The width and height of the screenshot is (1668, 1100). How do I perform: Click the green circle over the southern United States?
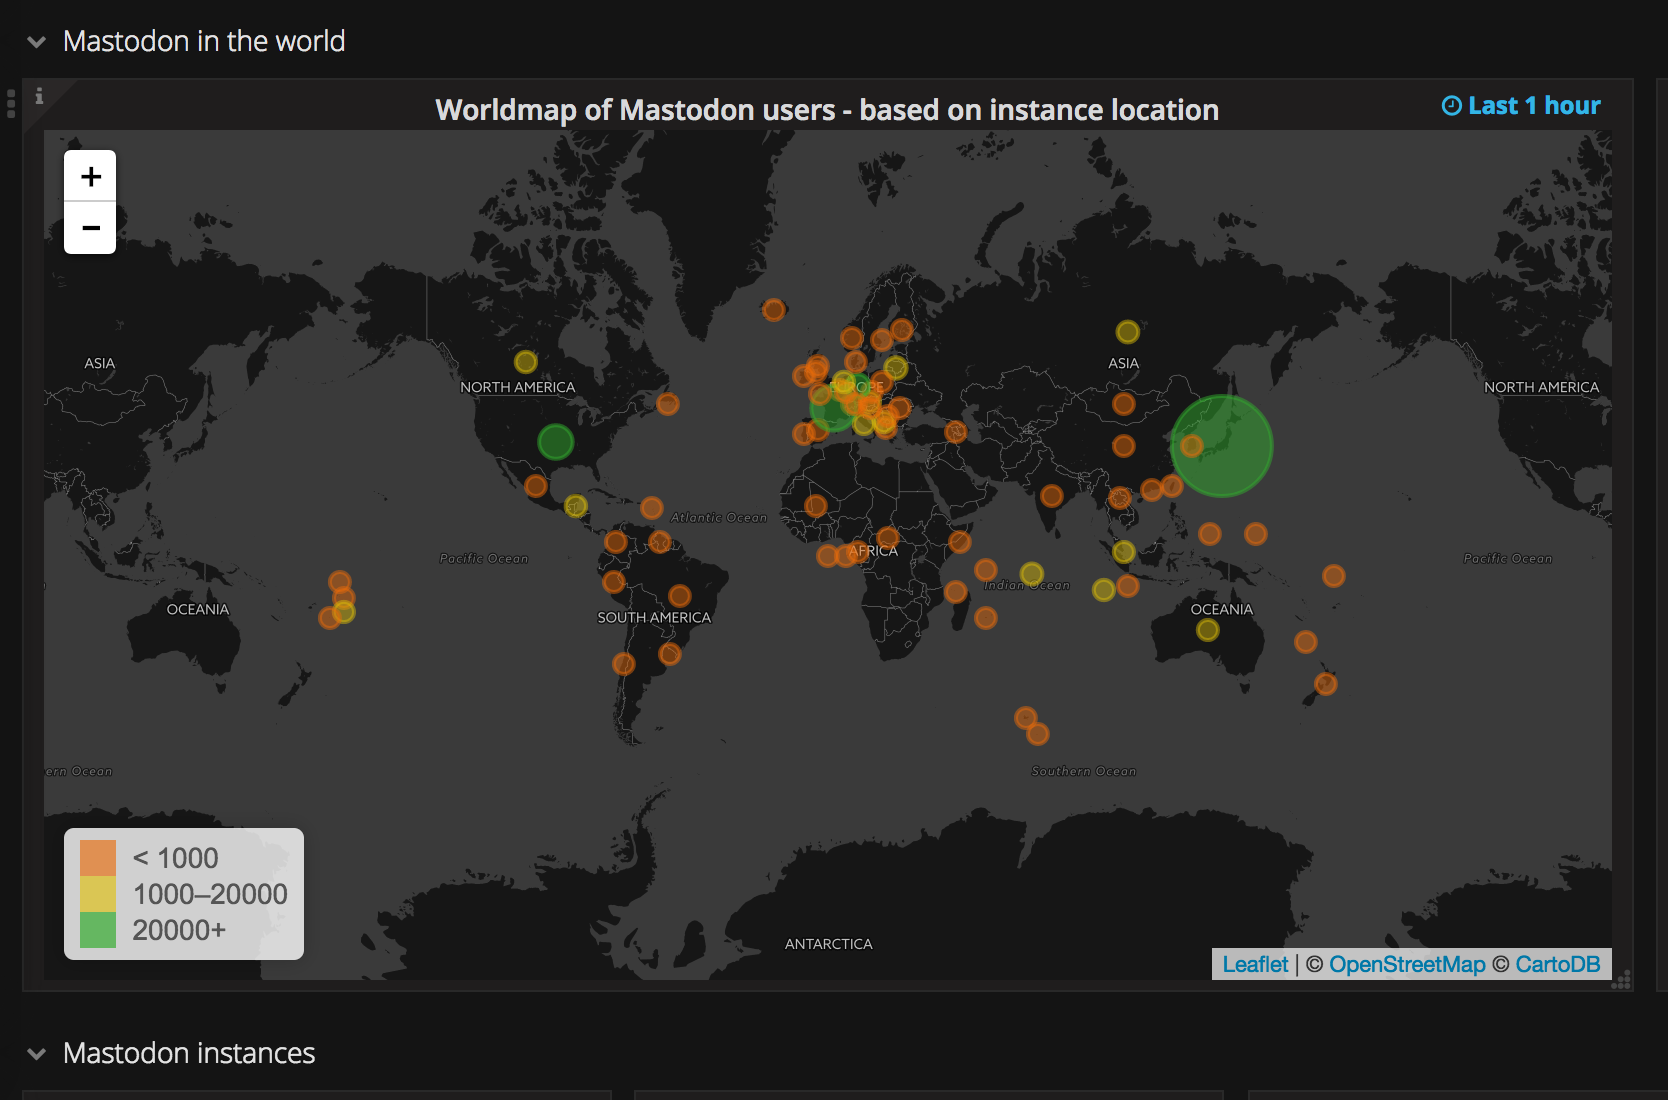556,441
